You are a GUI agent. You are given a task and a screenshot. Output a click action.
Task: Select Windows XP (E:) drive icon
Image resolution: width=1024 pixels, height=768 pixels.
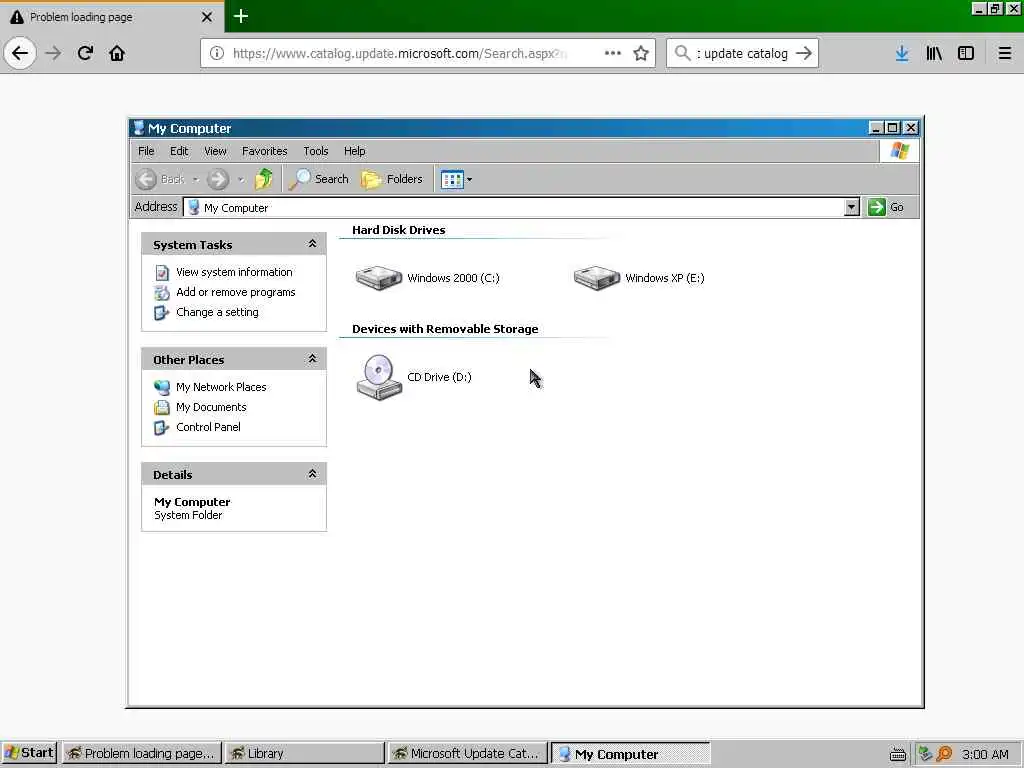click(x=597, y=278)
